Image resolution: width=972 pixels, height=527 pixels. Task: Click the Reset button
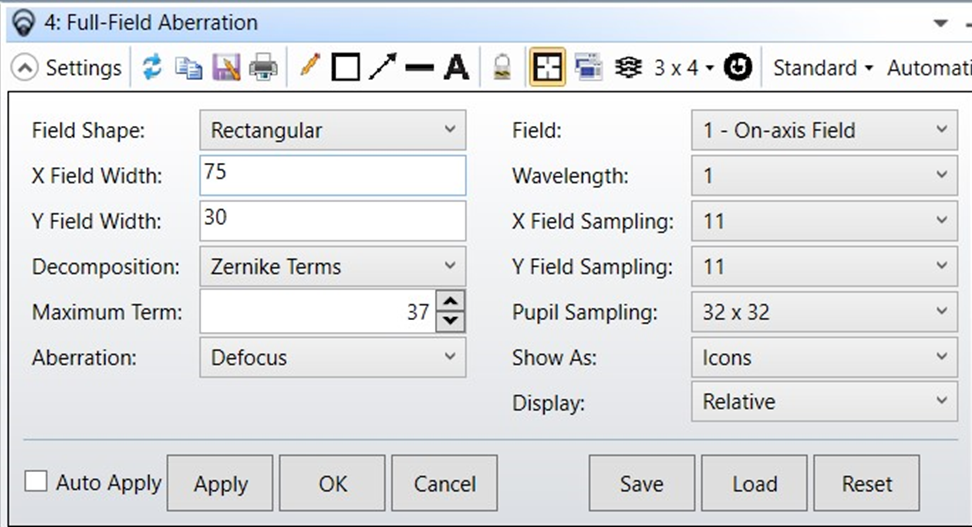[x=866, y=484]
